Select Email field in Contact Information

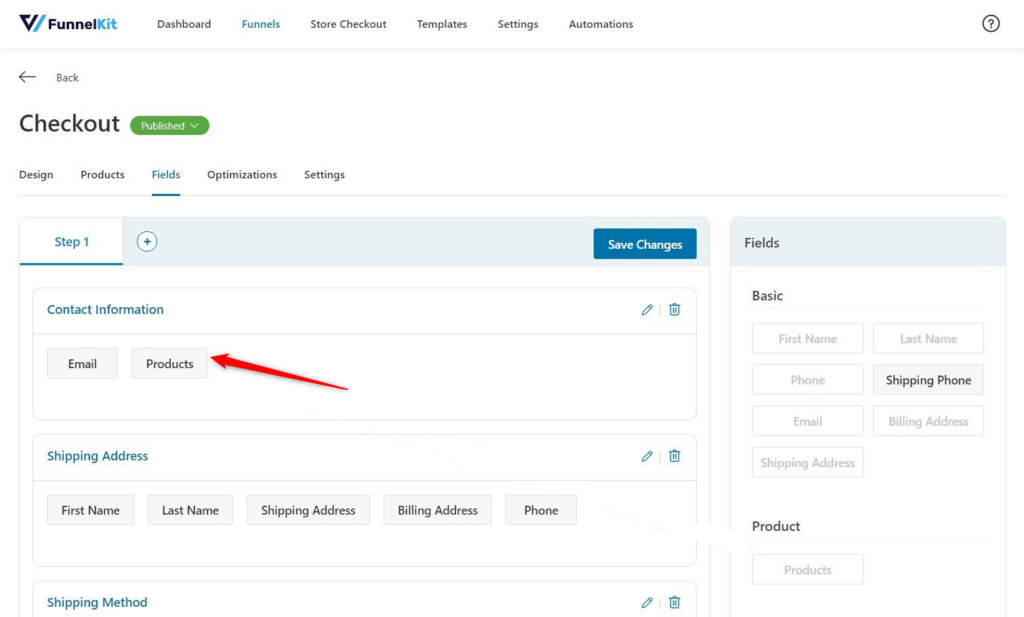tap(82, 364)
